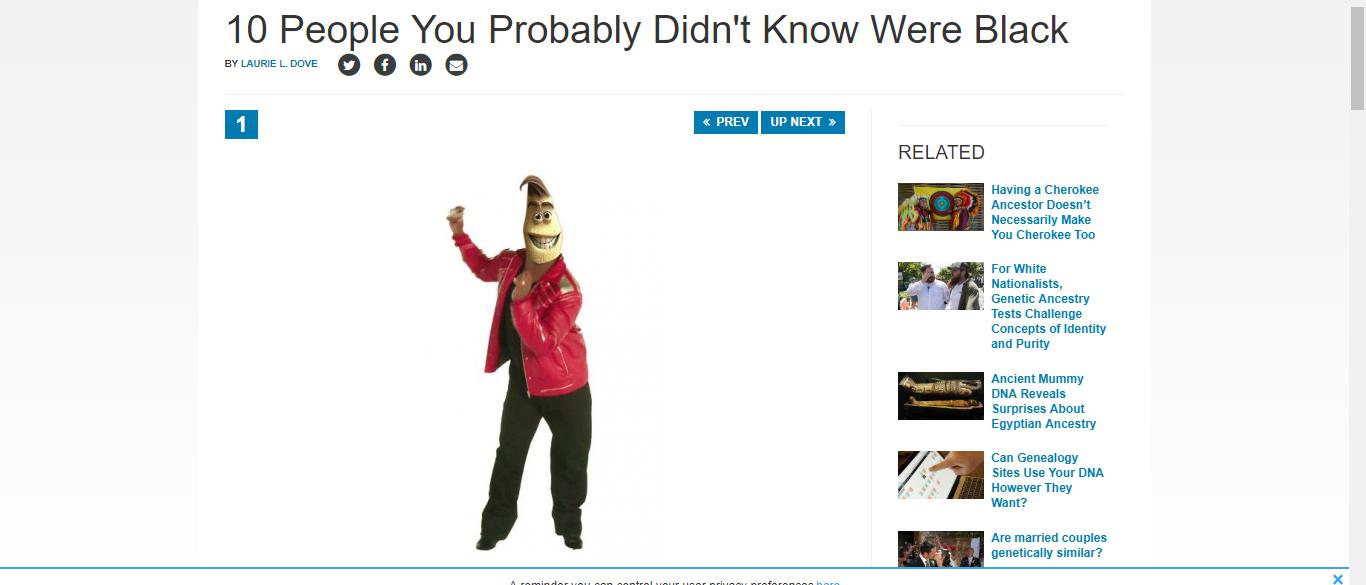Share the article via email icon
Viewport: 1366px width, 585px height.
pos(457,65)
